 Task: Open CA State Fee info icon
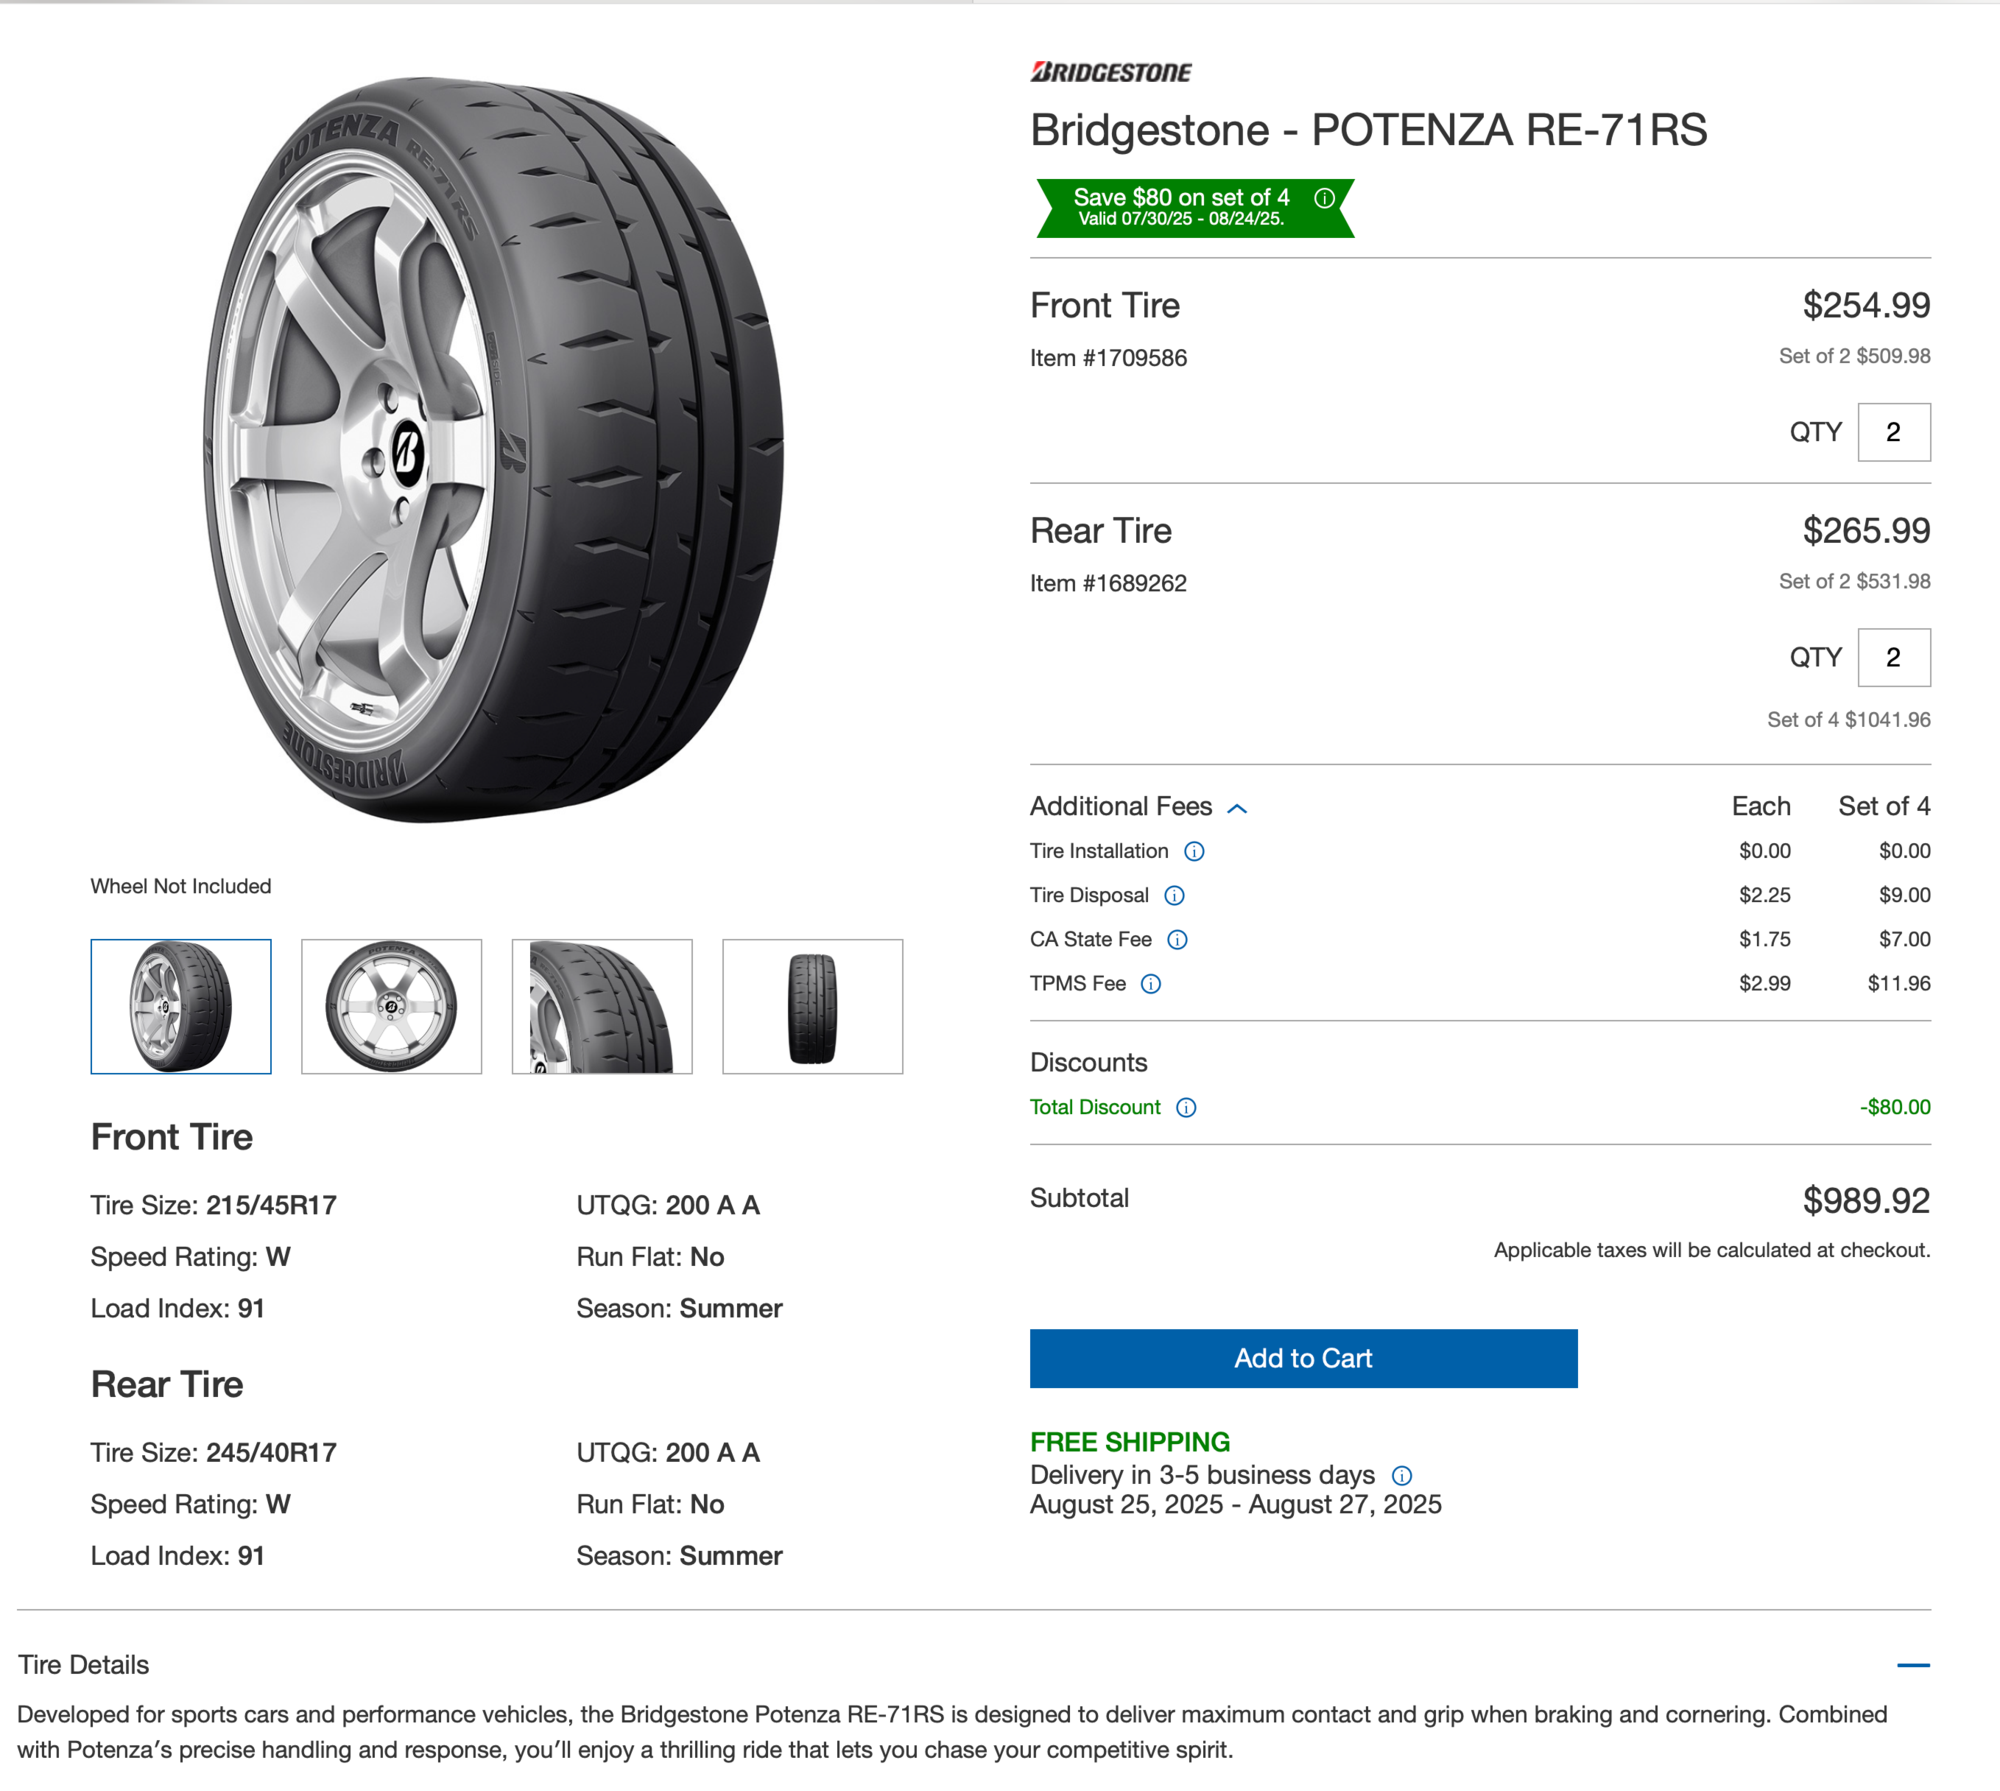(x=1178, y=939)
